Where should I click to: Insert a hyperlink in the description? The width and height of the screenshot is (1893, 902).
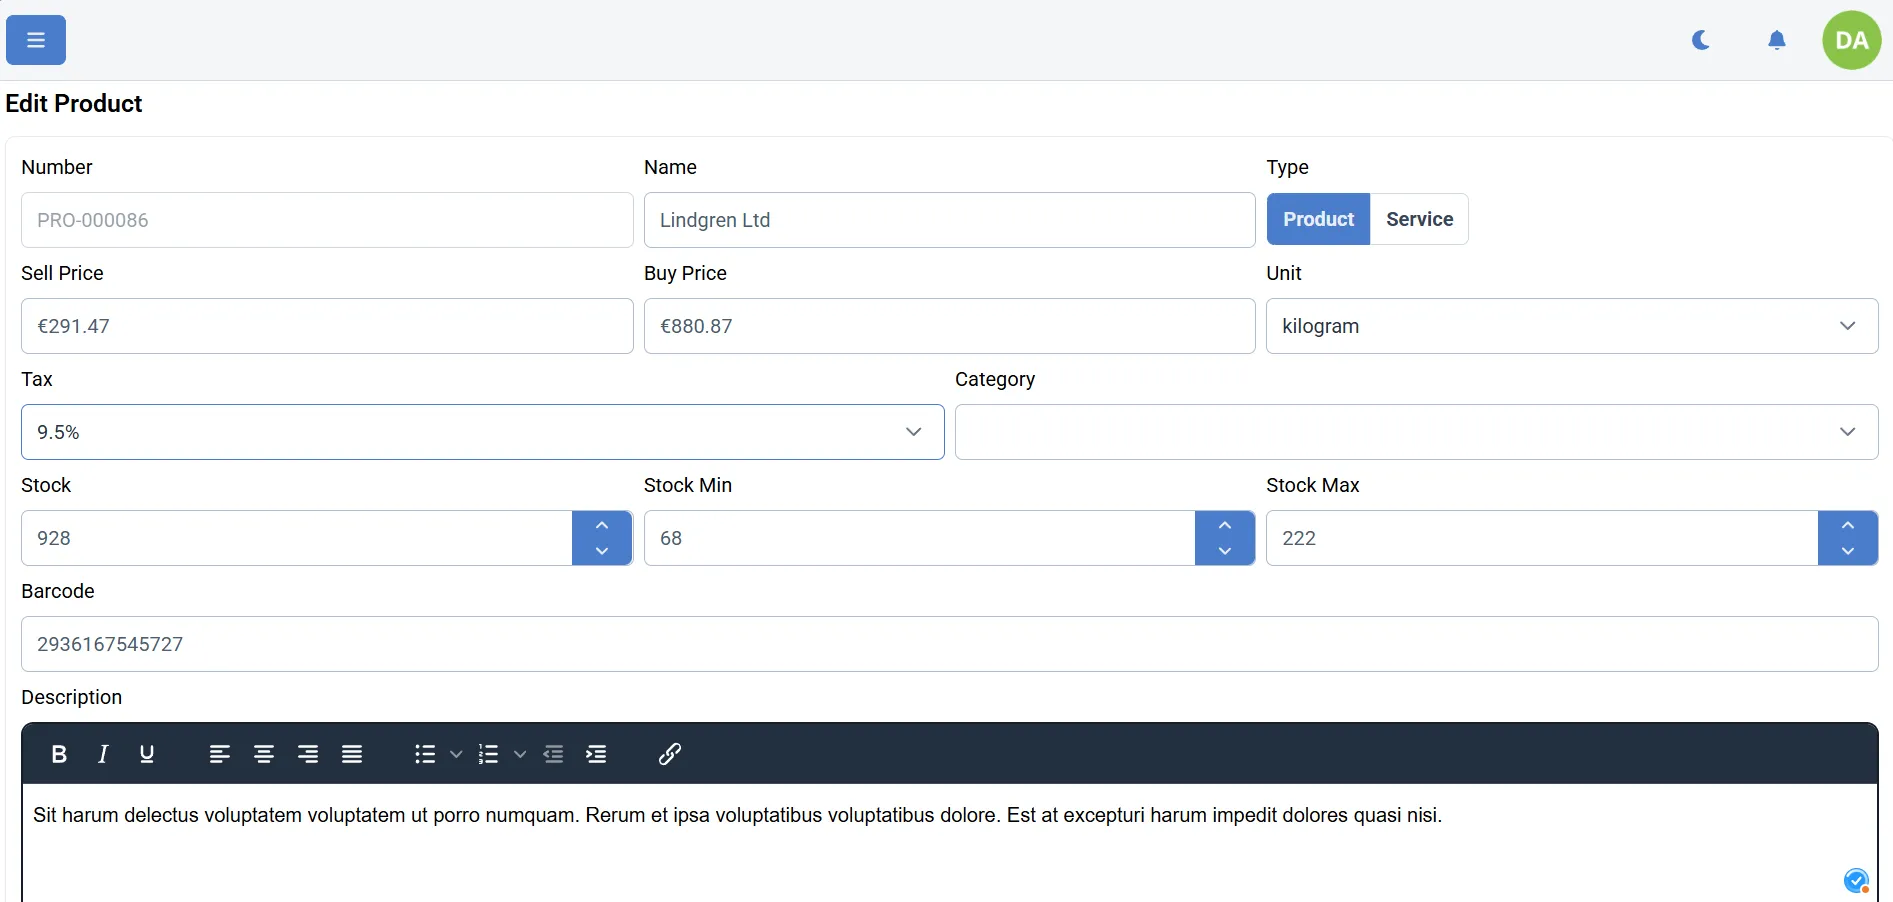click(x=670, y=754)
